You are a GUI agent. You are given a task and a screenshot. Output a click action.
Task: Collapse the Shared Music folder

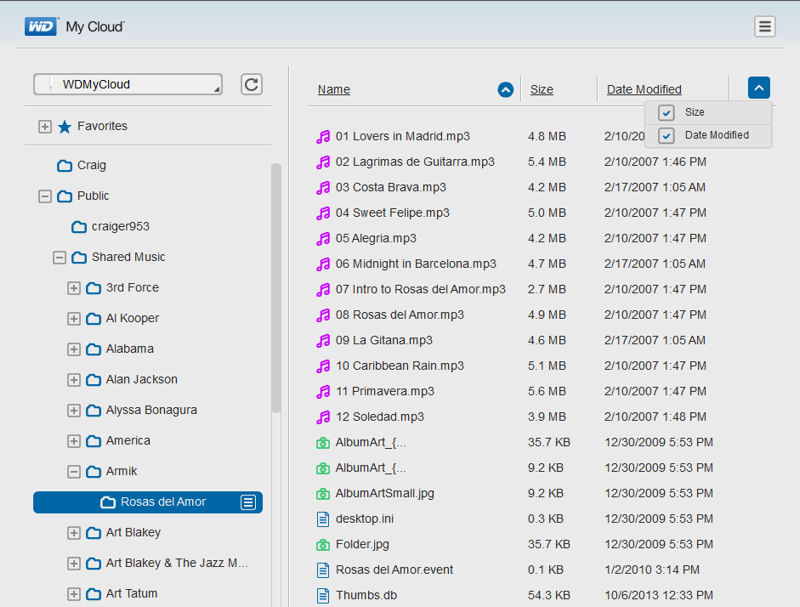tap(59, 257)
